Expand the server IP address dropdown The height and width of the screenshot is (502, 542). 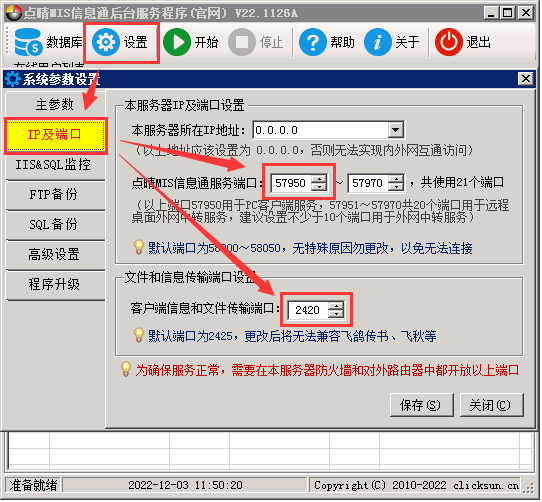(395, 130)
